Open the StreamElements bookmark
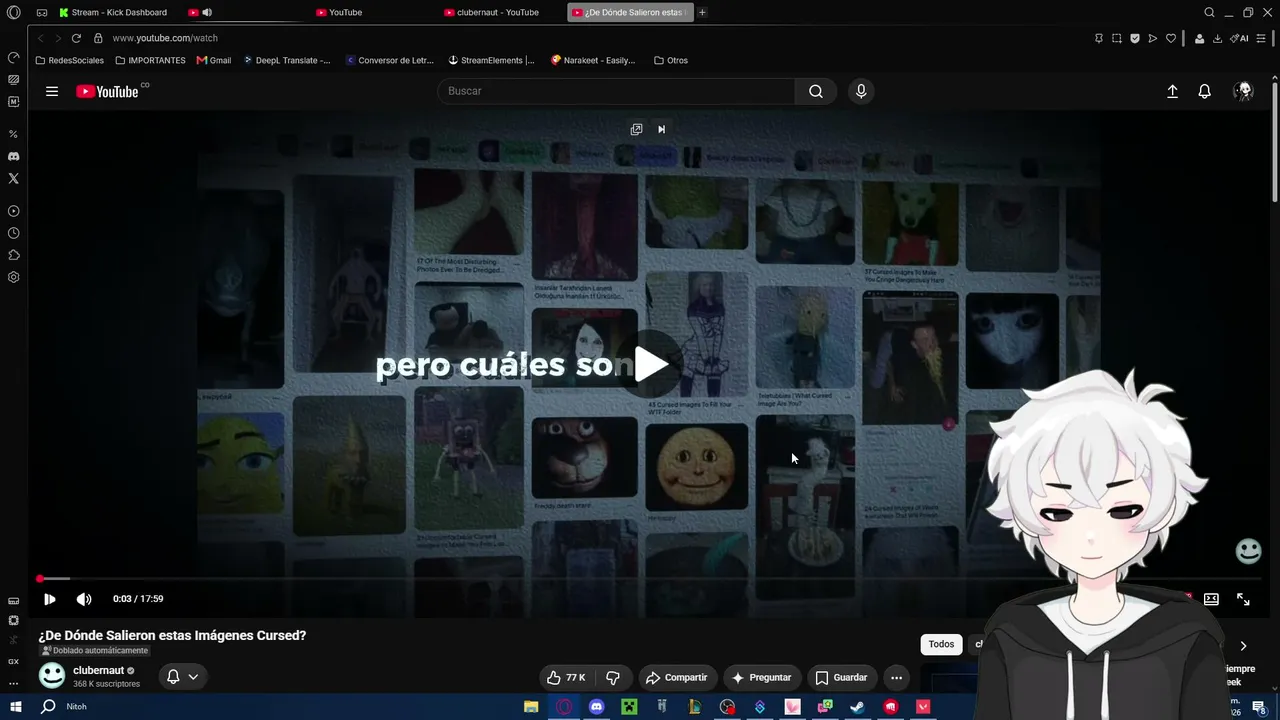This screenshot has width=1280, height=720. point(491,60)
